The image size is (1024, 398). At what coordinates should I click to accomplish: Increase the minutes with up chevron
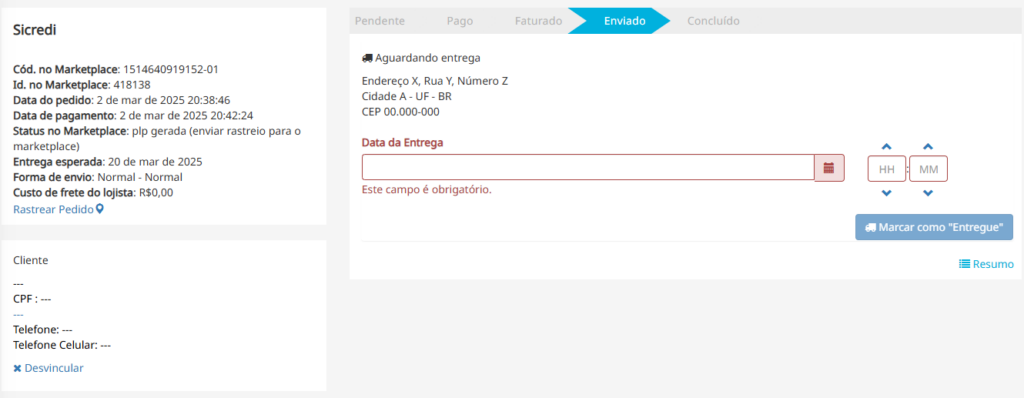pyautogui.click(x=928, y=147)
